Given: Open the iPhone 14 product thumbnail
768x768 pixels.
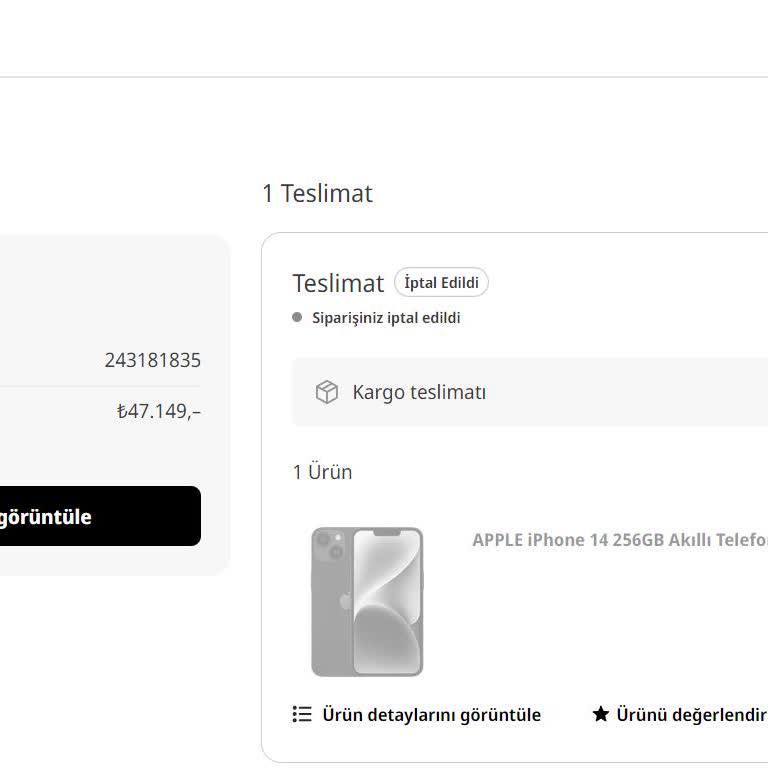Looking at the screenshot, I should (367, 601).
